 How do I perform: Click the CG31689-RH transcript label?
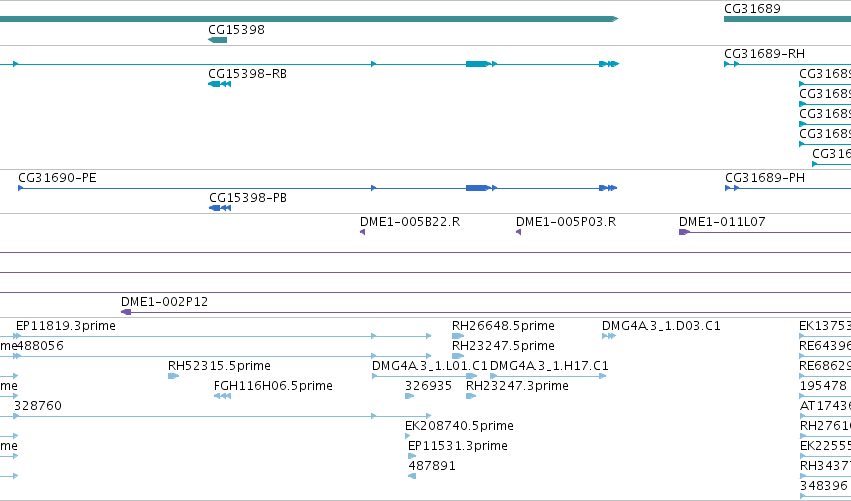[x=764, y=53]
